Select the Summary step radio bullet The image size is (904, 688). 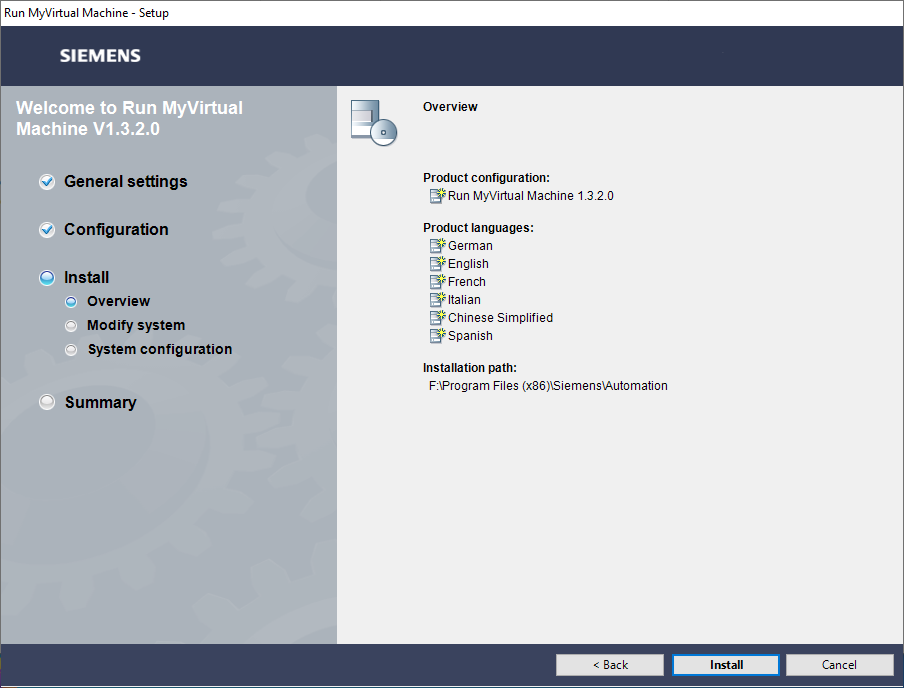pos(47,402)
